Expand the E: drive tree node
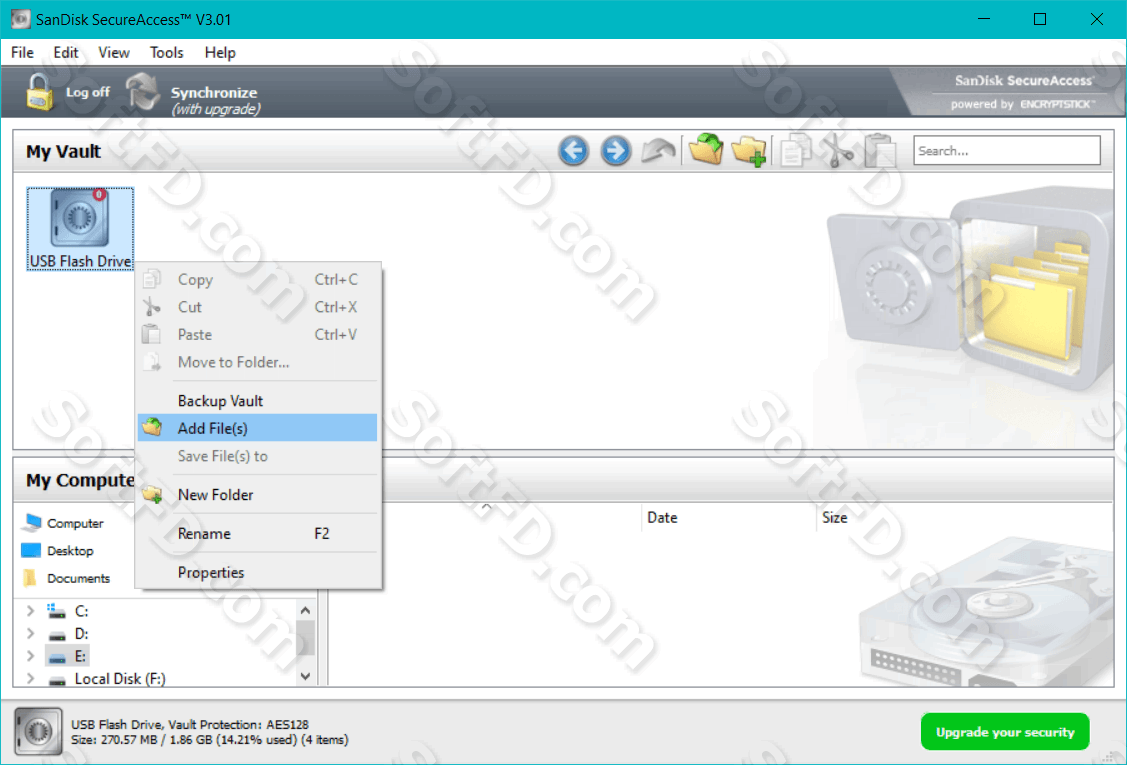Viewport: 1127px width, 765px height. pyautogui.click(x=30, y=656)
